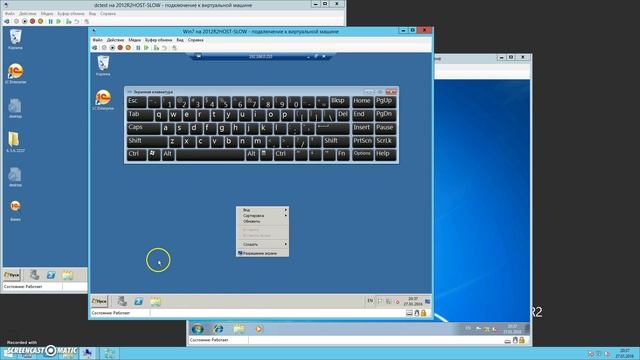
Task: Click clock in Win7 VM system tray
Action: pyautogui.click(x=413, y=301)
